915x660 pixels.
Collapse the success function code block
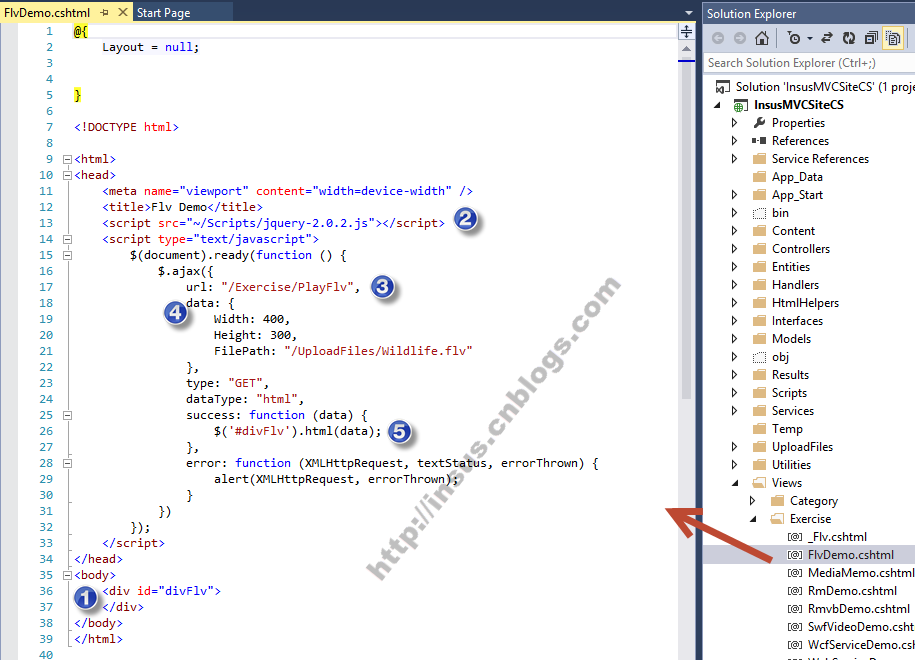click(x=67, y=415)
